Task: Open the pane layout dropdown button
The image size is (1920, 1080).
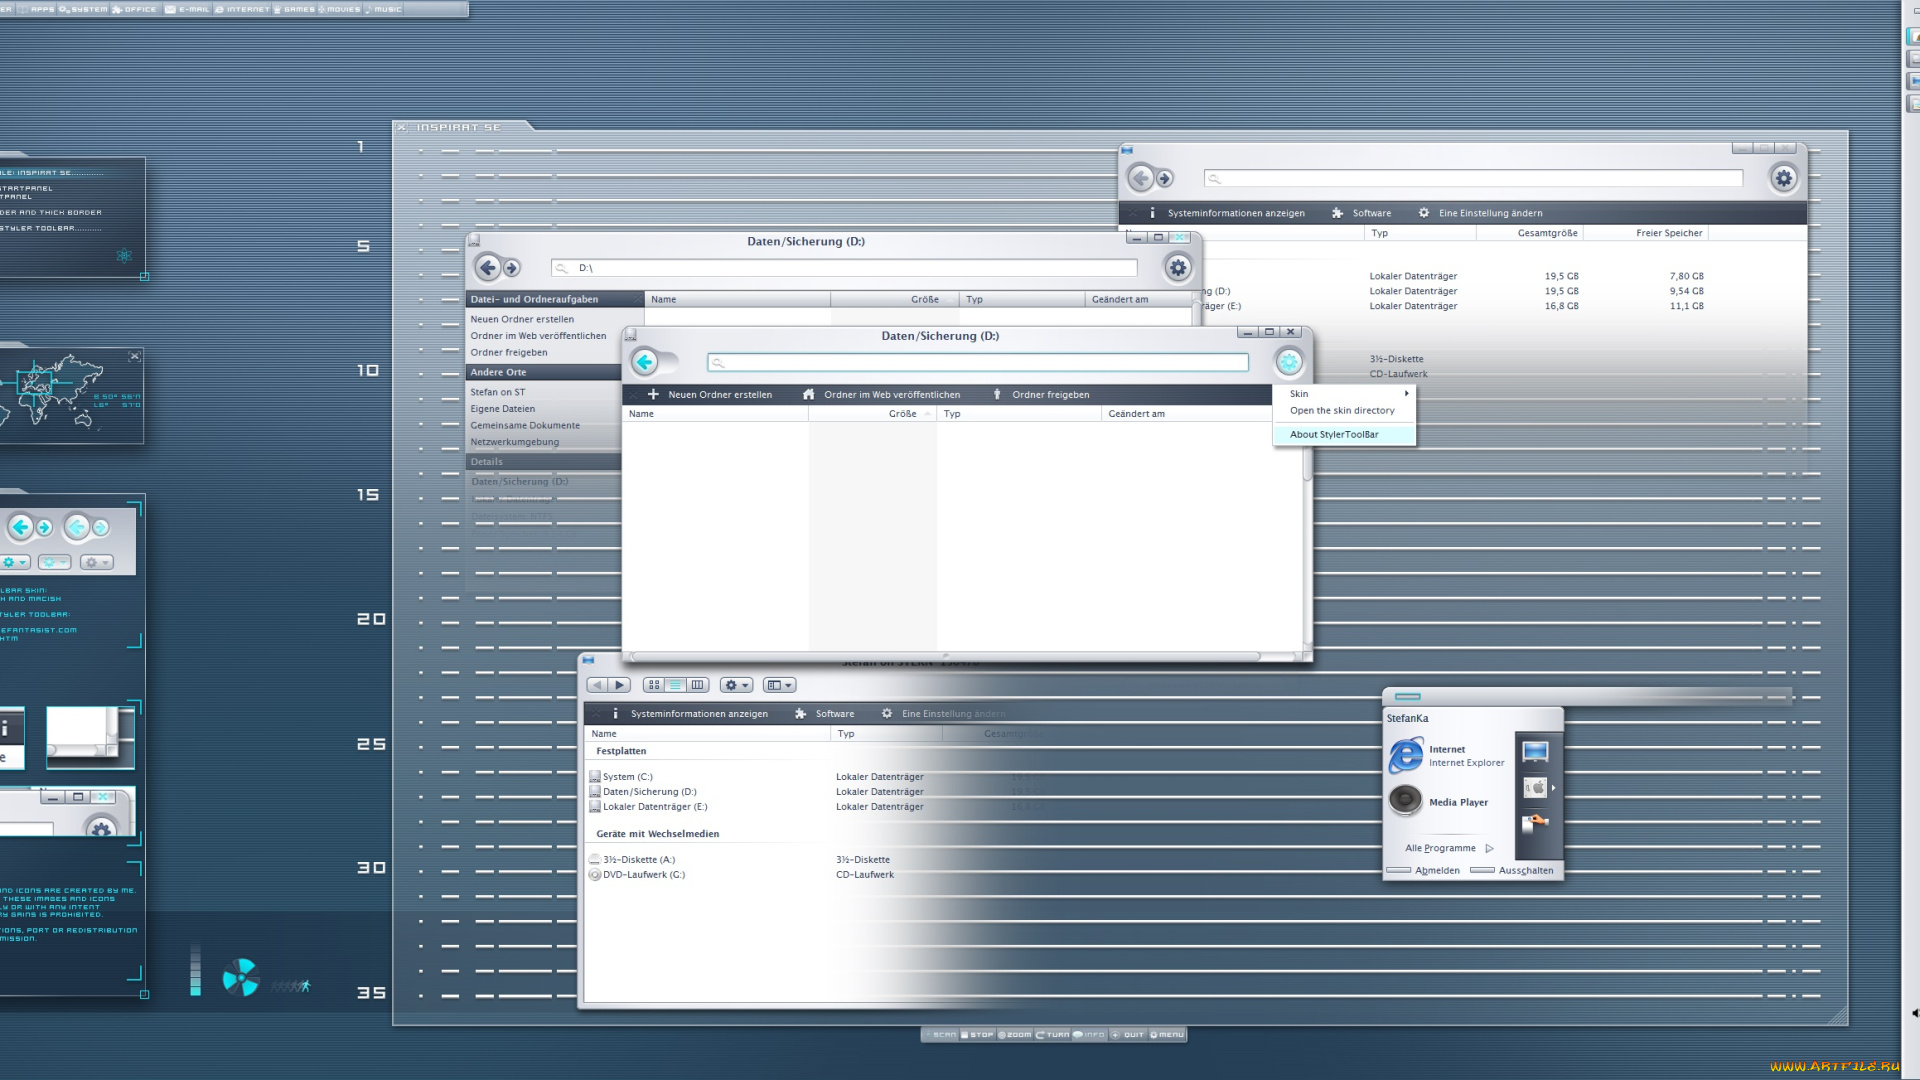Action: 779,685
